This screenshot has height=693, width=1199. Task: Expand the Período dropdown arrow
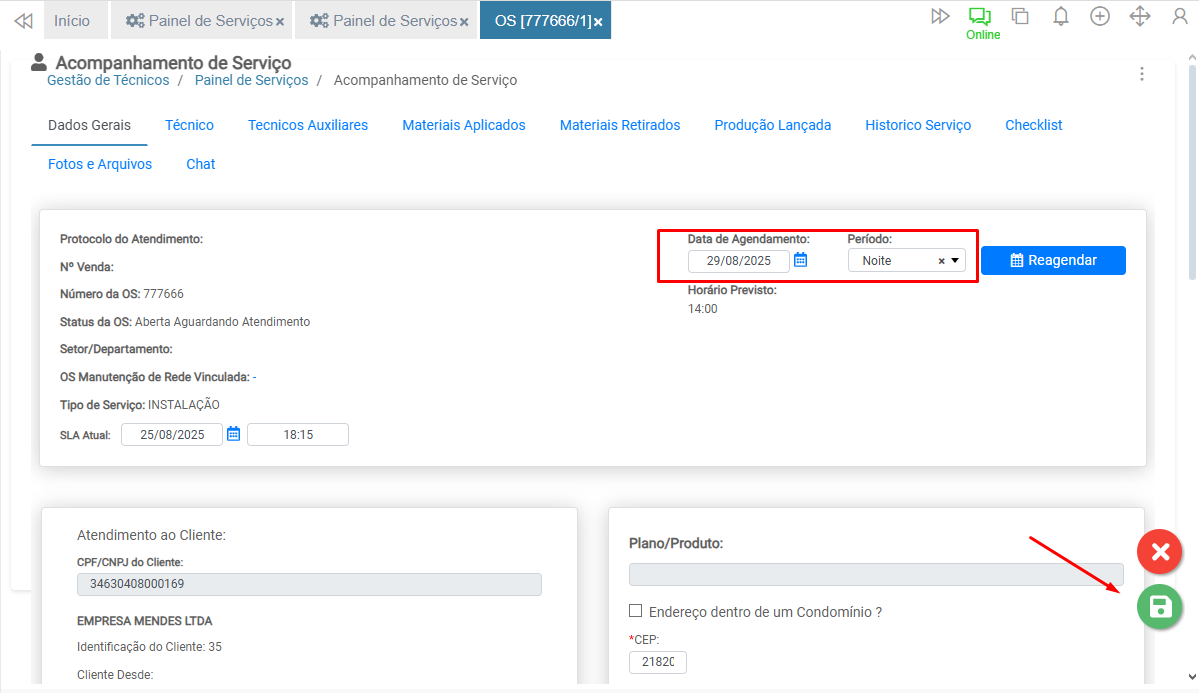coord(955,260)
